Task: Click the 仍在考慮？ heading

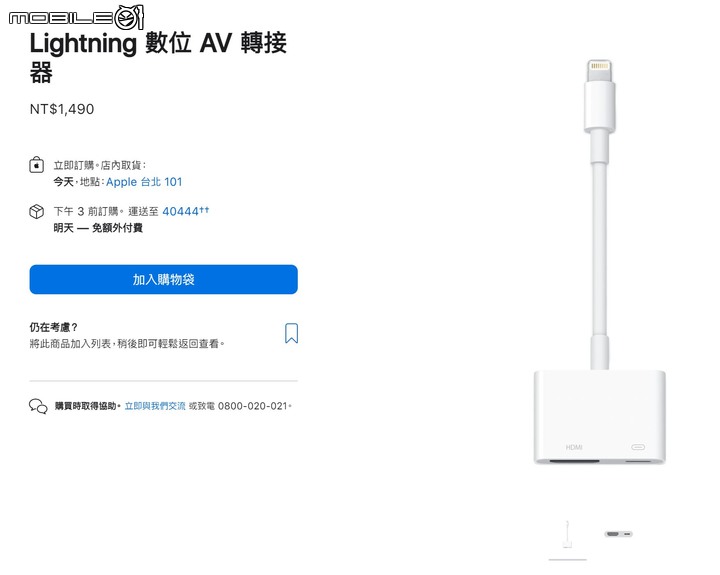Action: pos(54,327)
